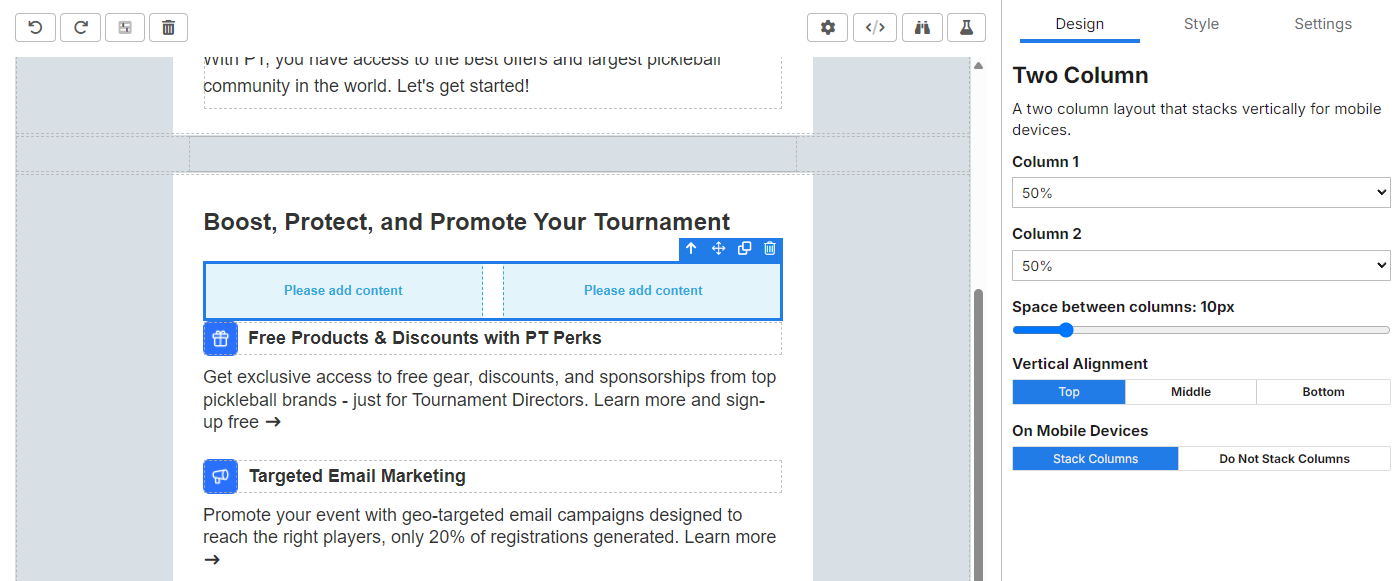Click the binoculars preview icon

pos(922,28)
